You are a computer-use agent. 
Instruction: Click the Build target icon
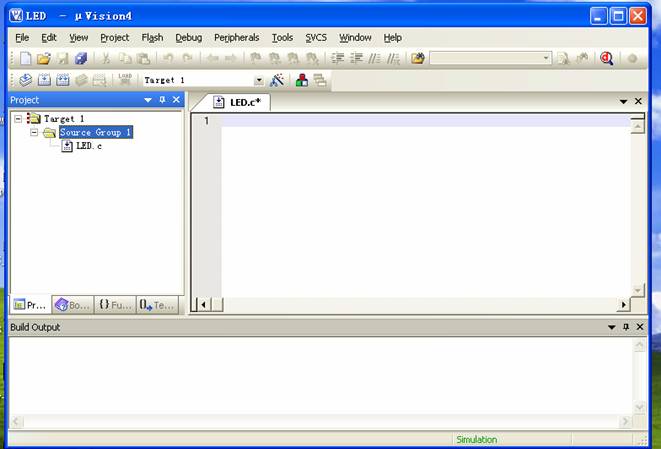44,80
